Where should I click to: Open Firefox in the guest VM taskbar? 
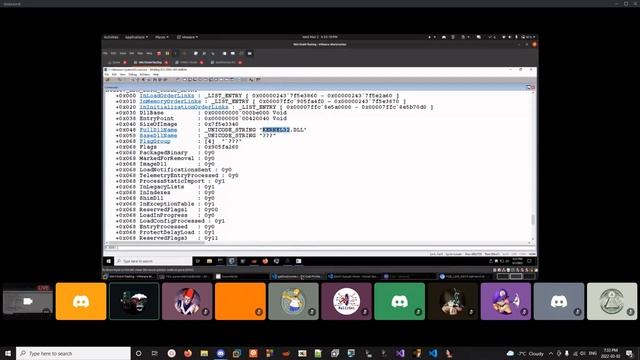click(265, 261)
